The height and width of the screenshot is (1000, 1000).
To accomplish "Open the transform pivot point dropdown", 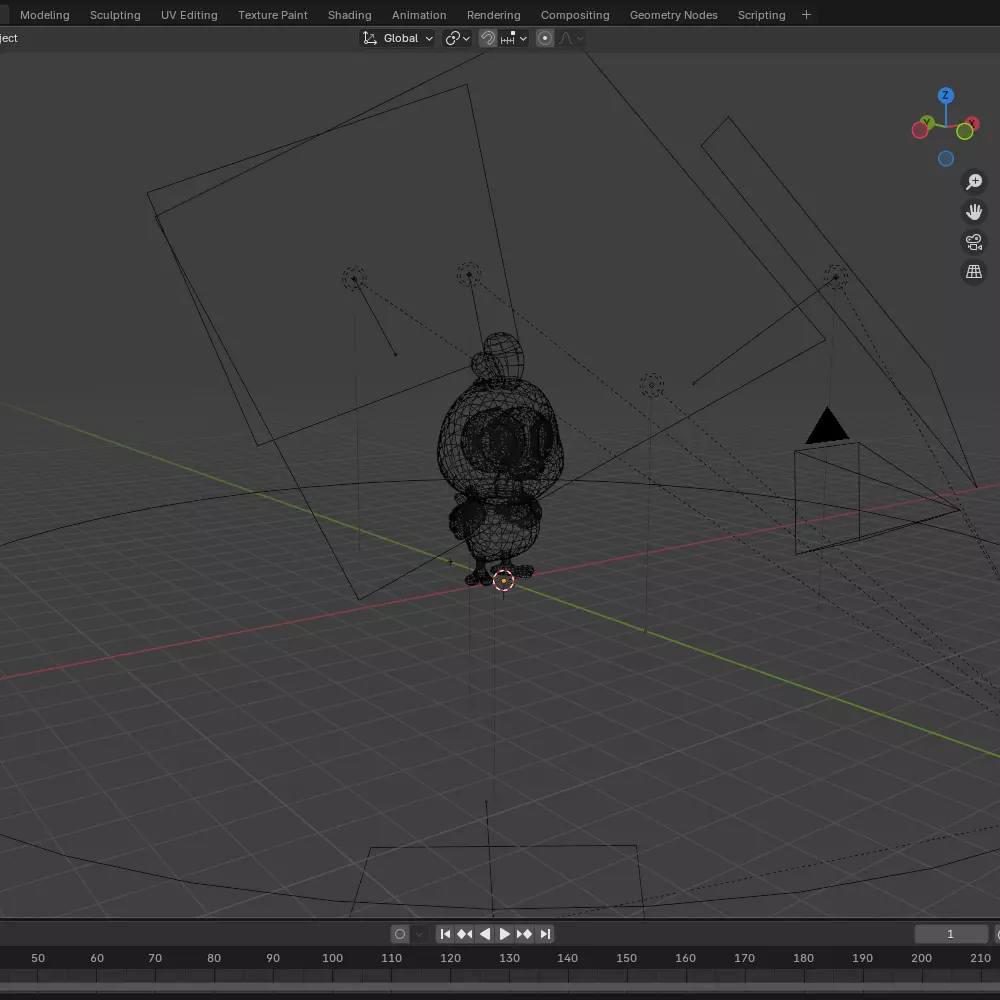I will click(x=457, y=38).
